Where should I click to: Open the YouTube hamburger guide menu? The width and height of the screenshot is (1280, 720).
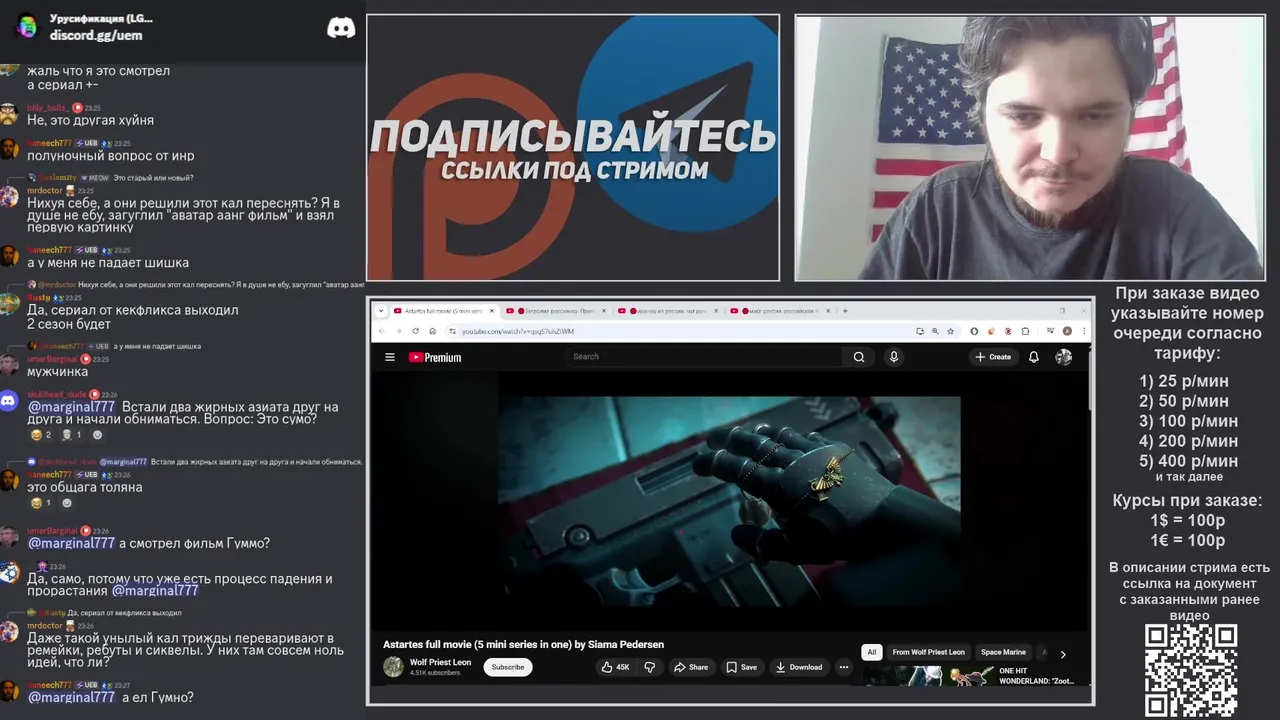pos(390,357)
